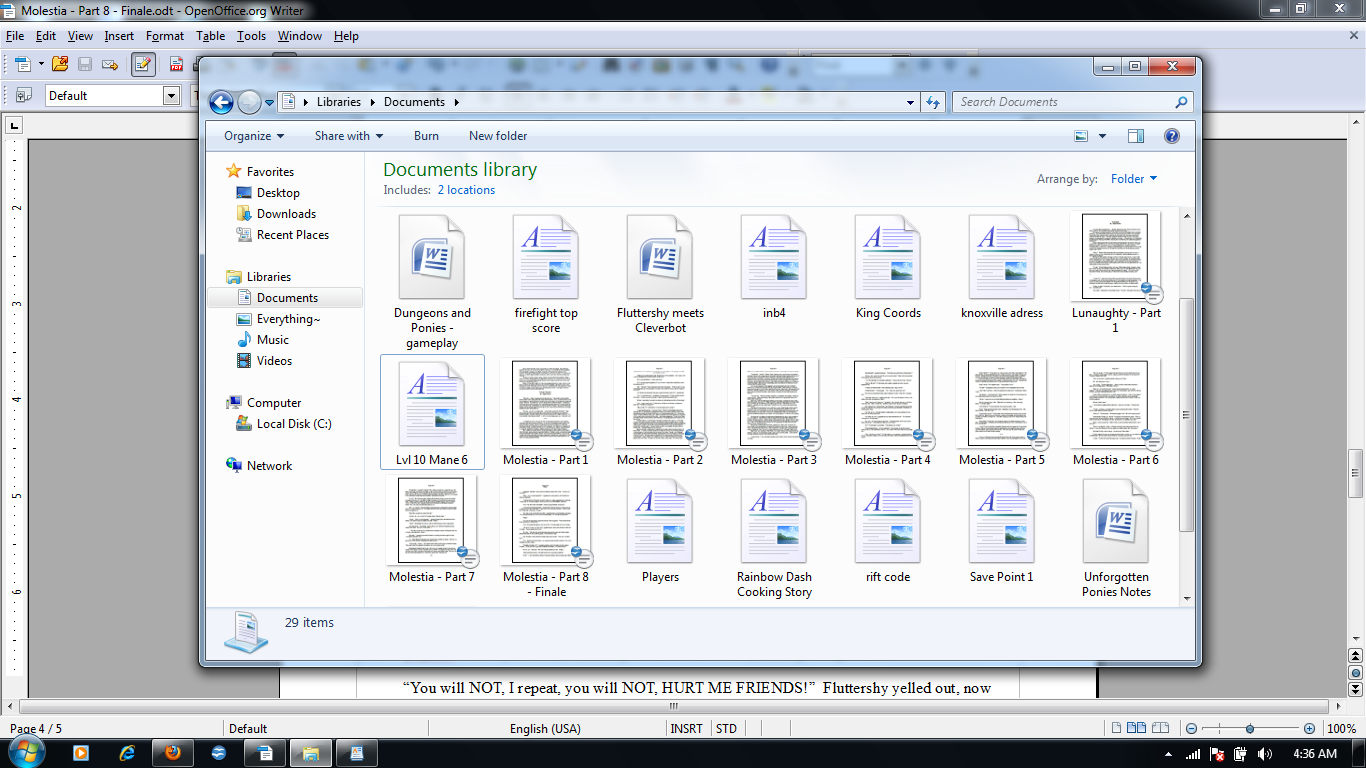The image size is (1366, 768).
Task: Click the Open file icon in Writer toolbar
Action: coord(60,65)
